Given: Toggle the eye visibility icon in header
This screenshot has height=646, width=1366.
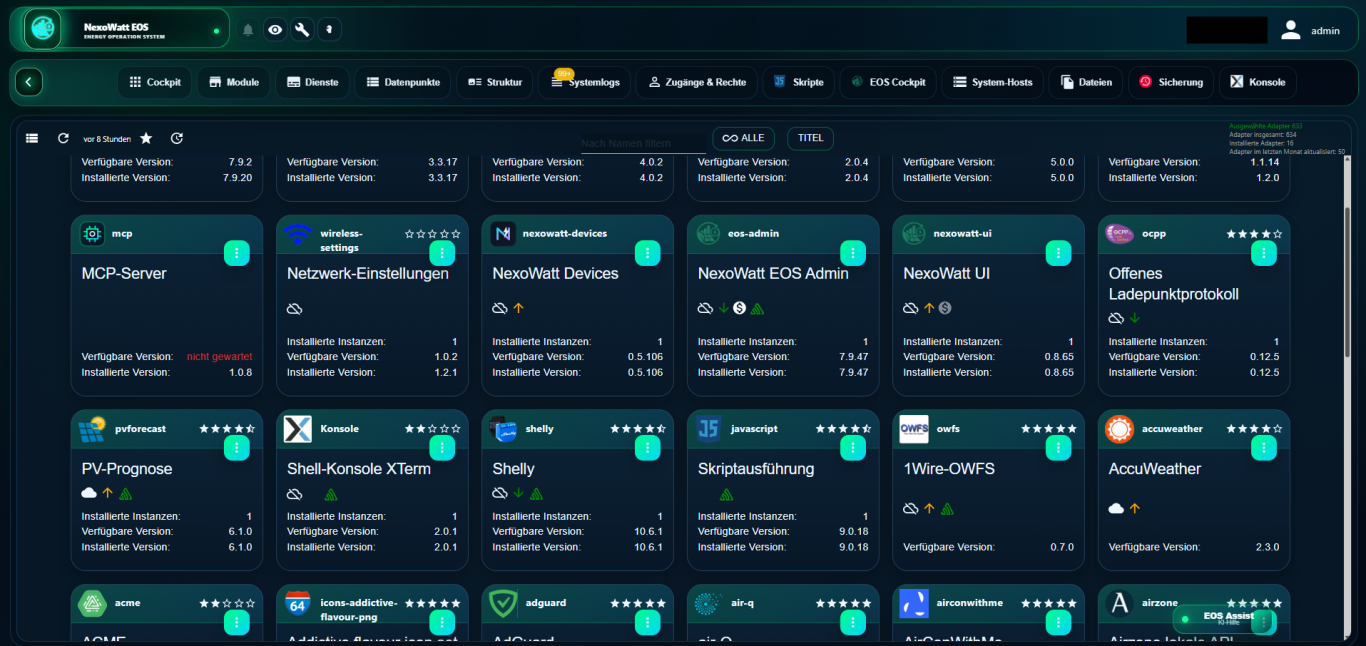Looking at the screenshot, I should [275, 30].
